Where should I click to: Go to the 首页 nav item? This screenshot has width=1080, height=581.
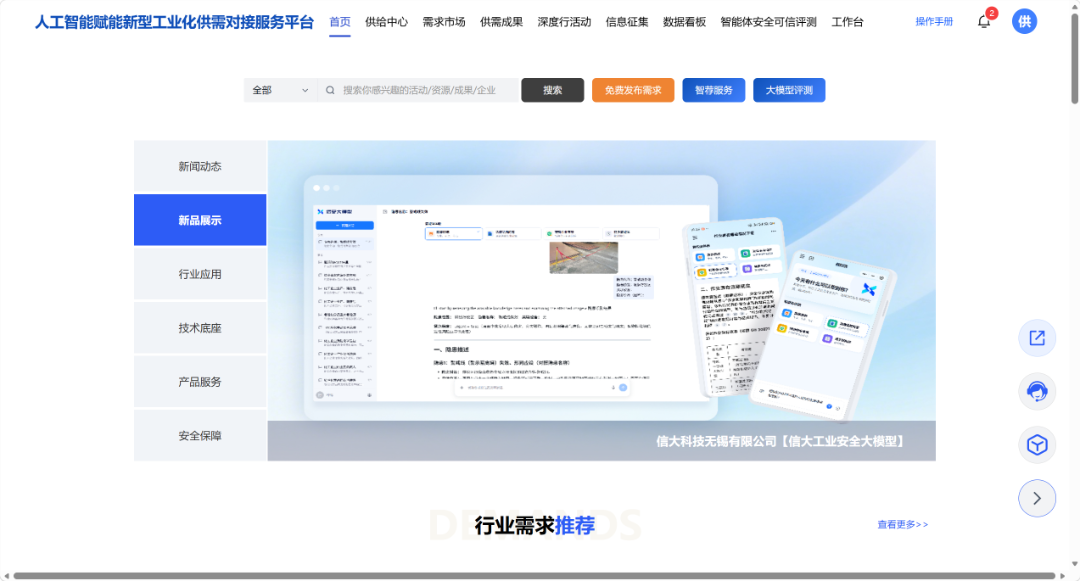click(340, 22)
